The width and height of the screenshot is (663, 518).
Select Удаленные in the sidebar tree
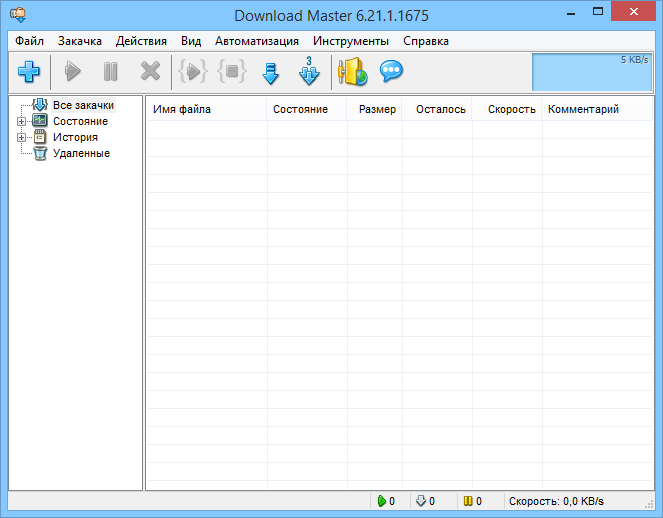[x=81, y=153]
